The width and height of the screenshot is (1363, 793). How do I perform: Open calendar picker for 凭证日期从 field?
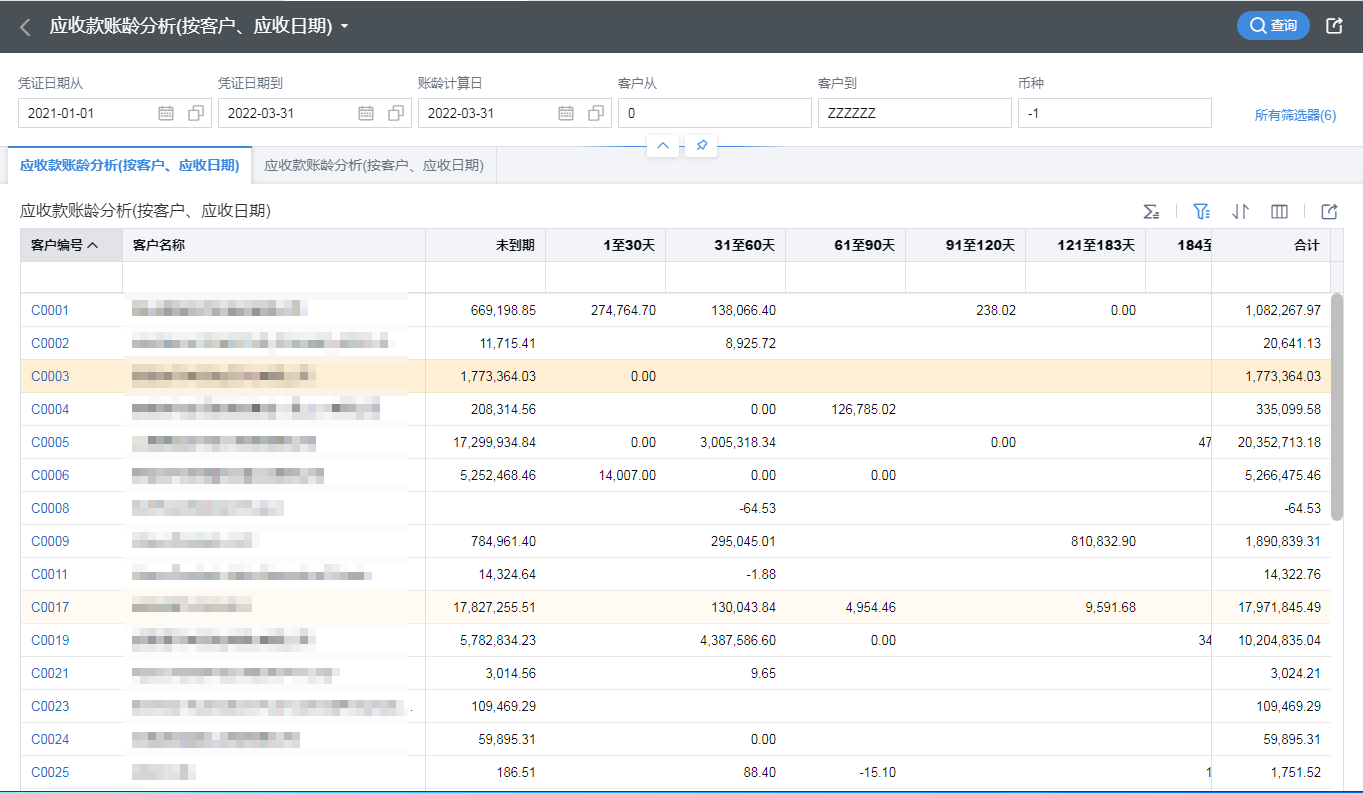click(x=166, y=113)
